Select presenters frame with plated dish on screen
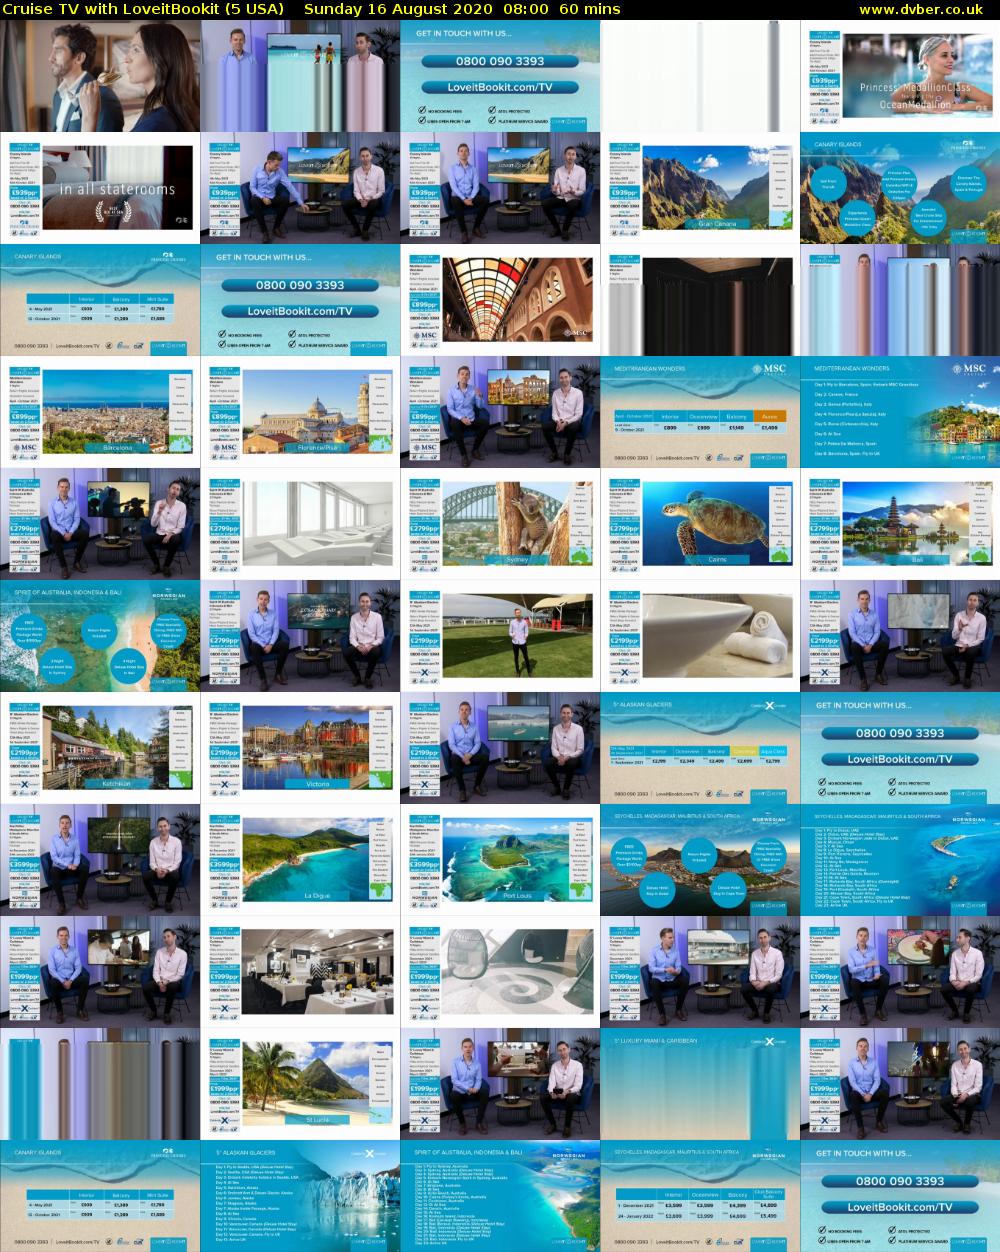This screenshot has width=1000, height=1252. click(900, 972)
